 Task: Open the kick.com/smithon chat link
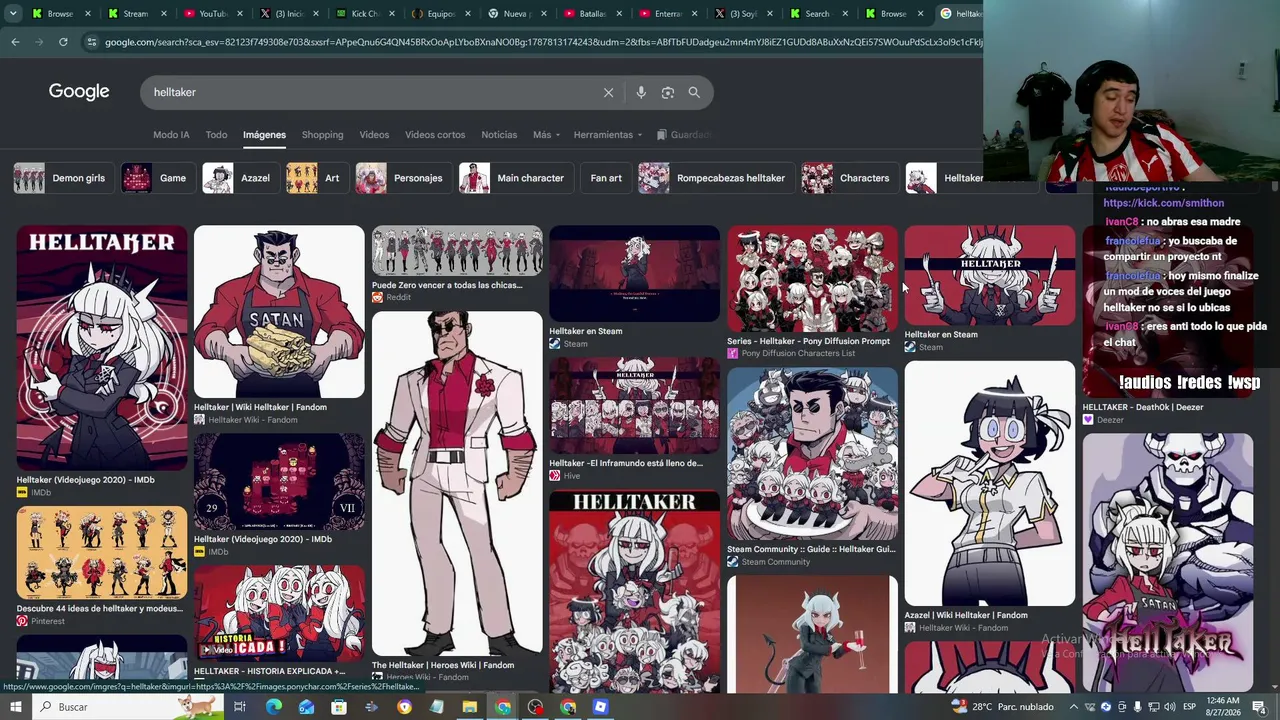coord(1163,203)
